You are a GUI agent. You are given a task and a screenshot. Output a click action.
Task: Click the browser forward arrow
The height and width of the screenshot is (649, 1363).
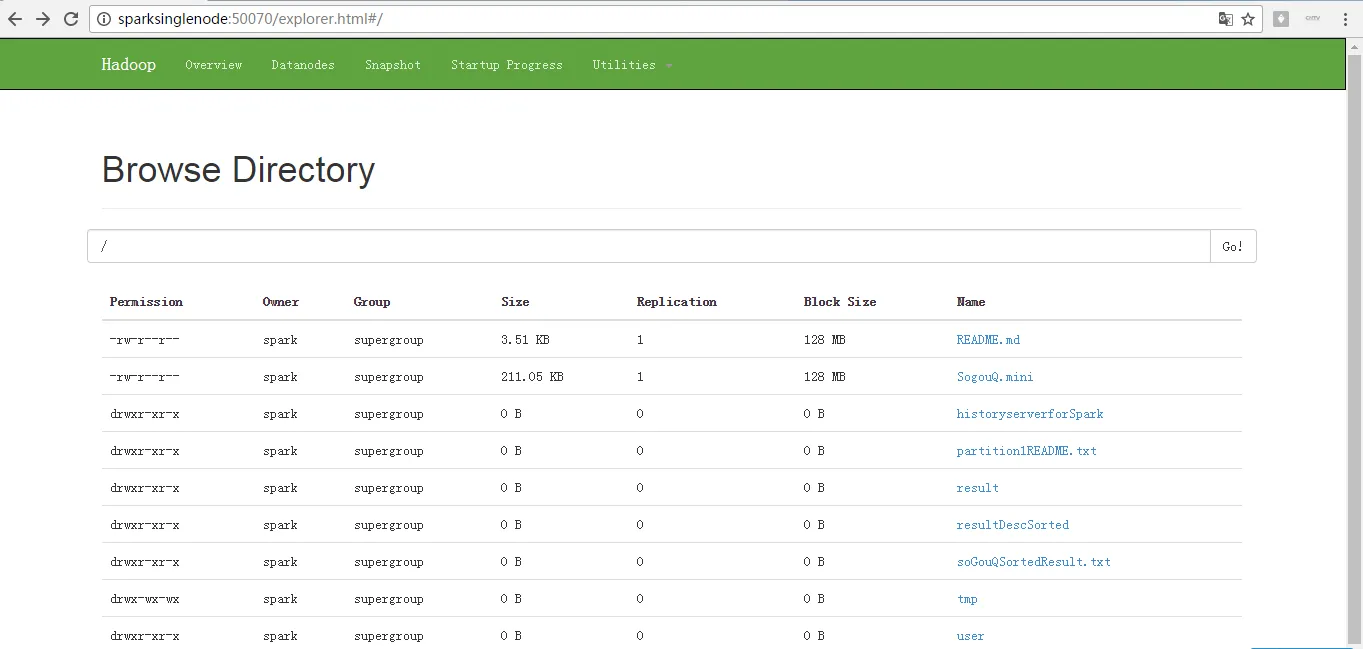pyautogui.click(x=43, y=19)
